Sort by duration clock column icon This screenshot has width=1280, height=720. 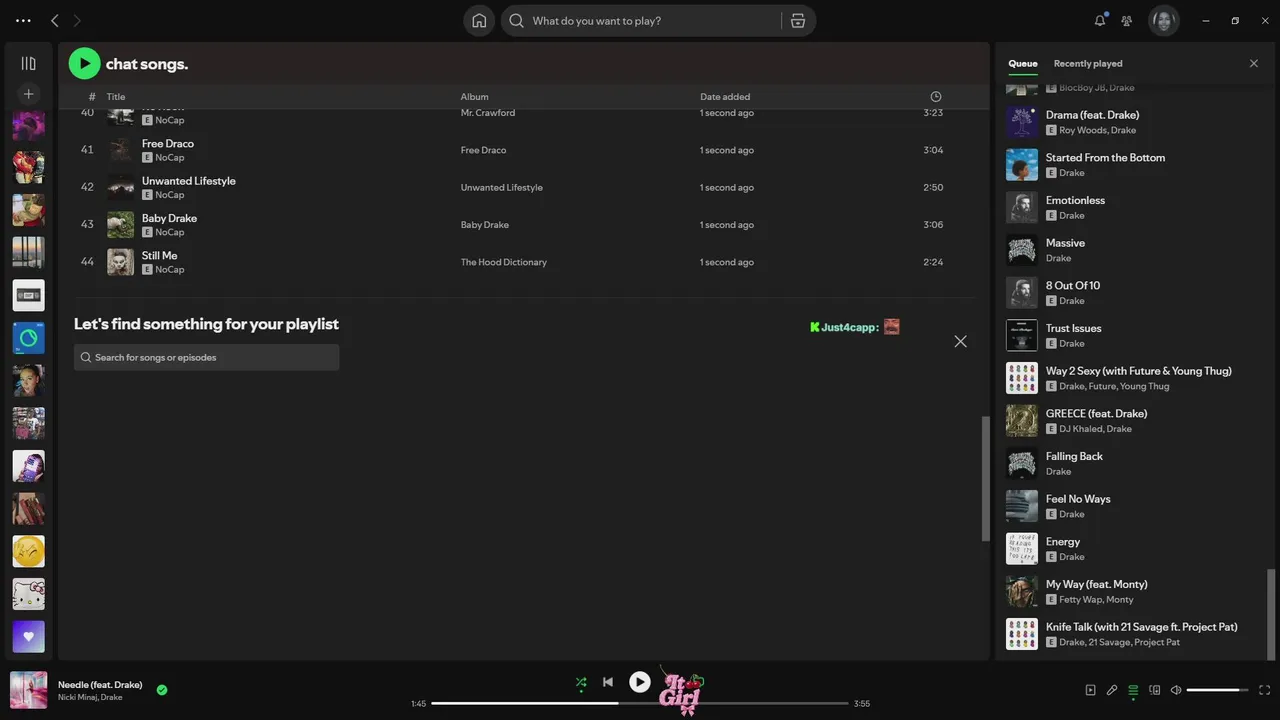[x=936, y=97]
